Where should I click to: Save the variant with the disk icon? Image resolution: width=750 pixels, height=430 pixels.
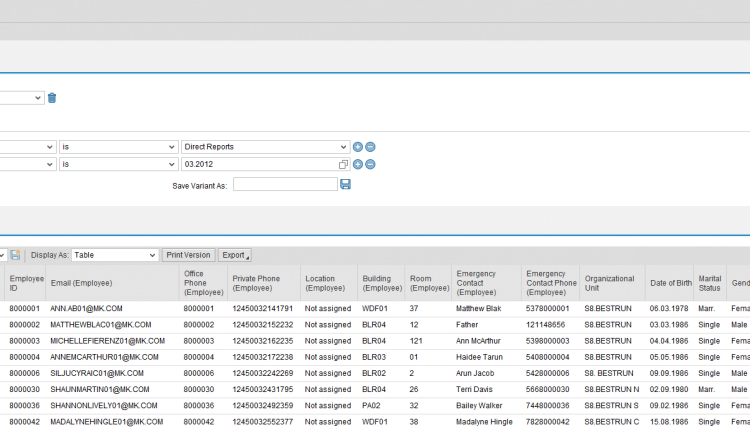(x=345, y=184)
